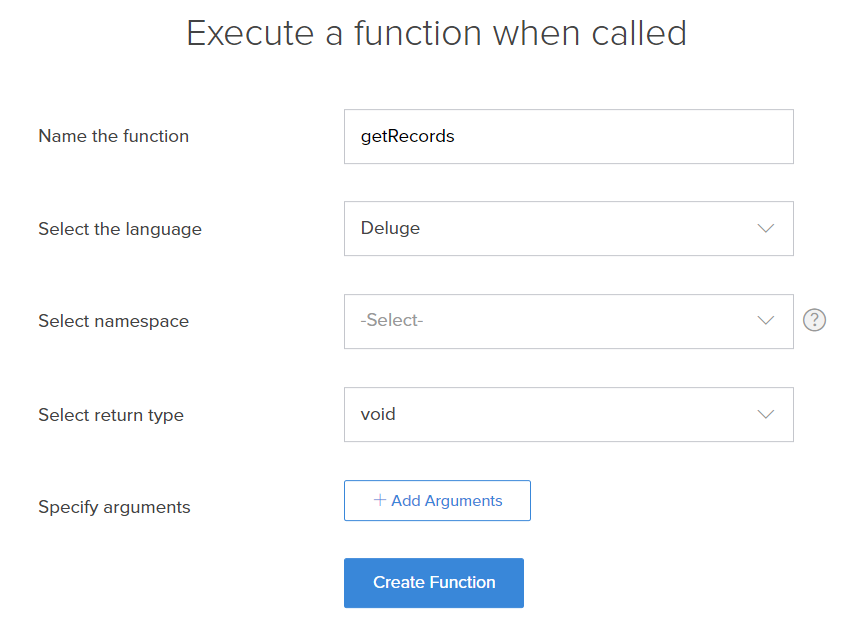Click the 'Specify arguments' label
This screenshot has width=865, height=623.
click(114, 507)
